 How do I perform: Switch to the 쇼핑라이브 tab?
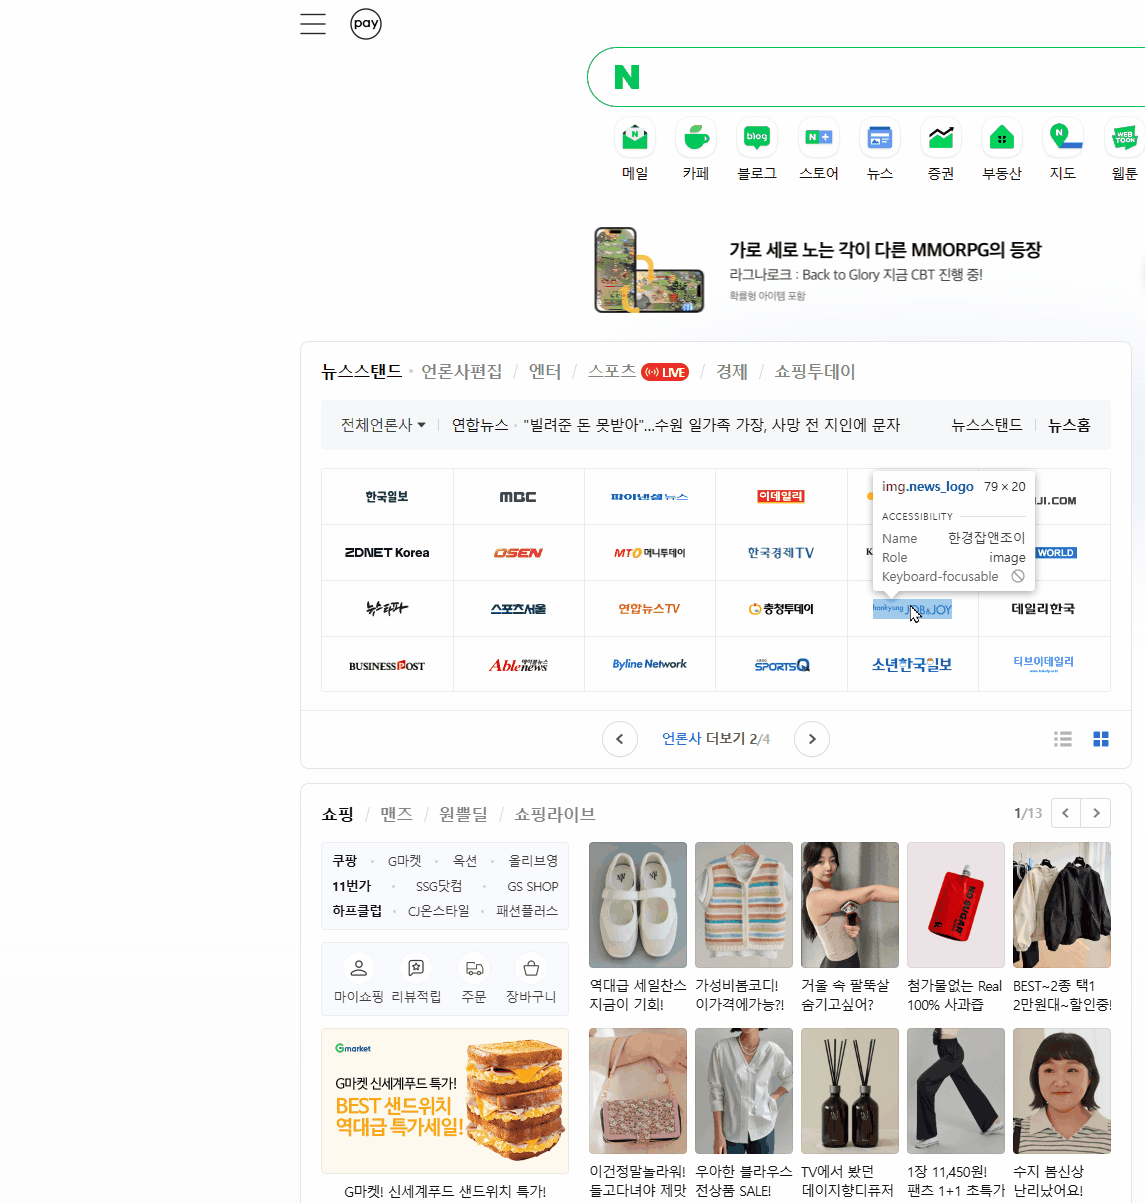pos(555,814)
